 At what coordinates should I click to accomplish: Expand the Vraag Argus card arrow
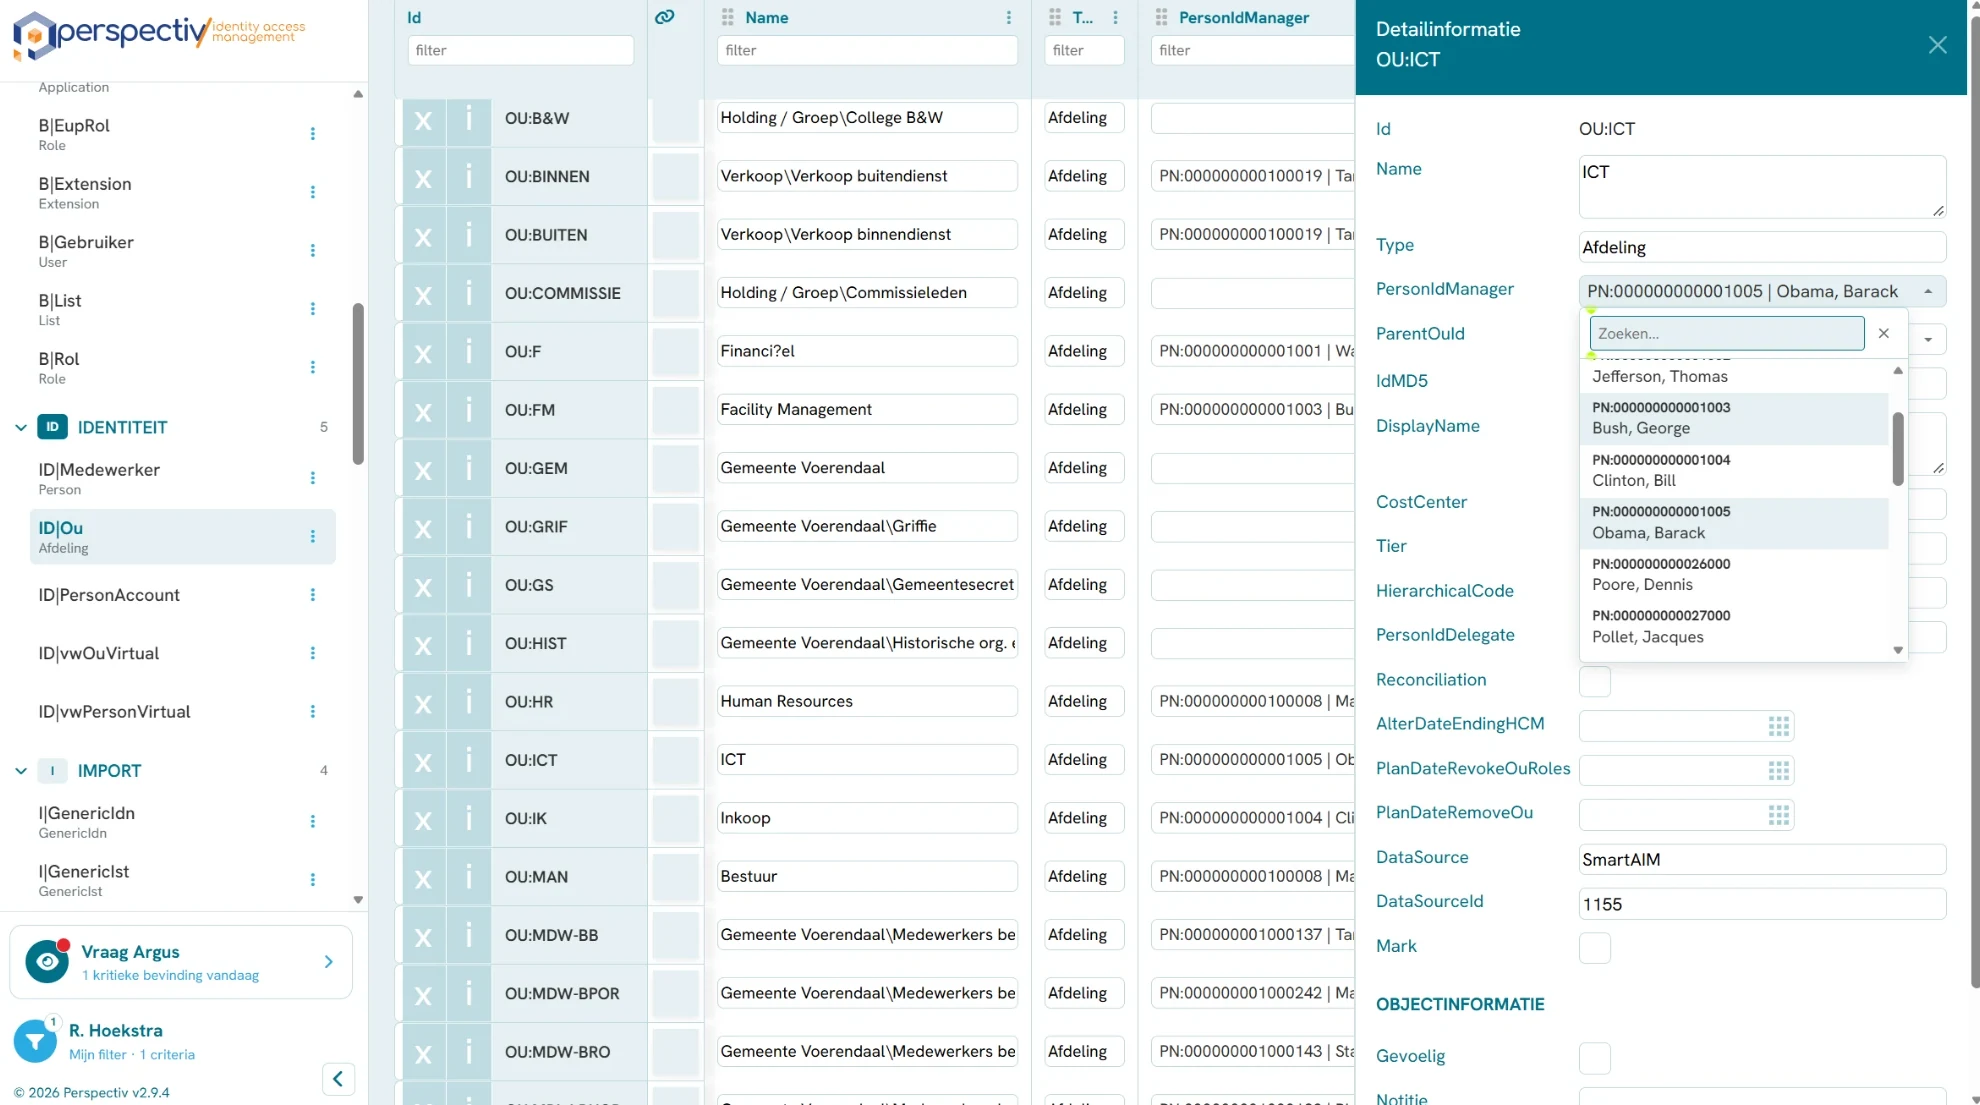[329, 961]
